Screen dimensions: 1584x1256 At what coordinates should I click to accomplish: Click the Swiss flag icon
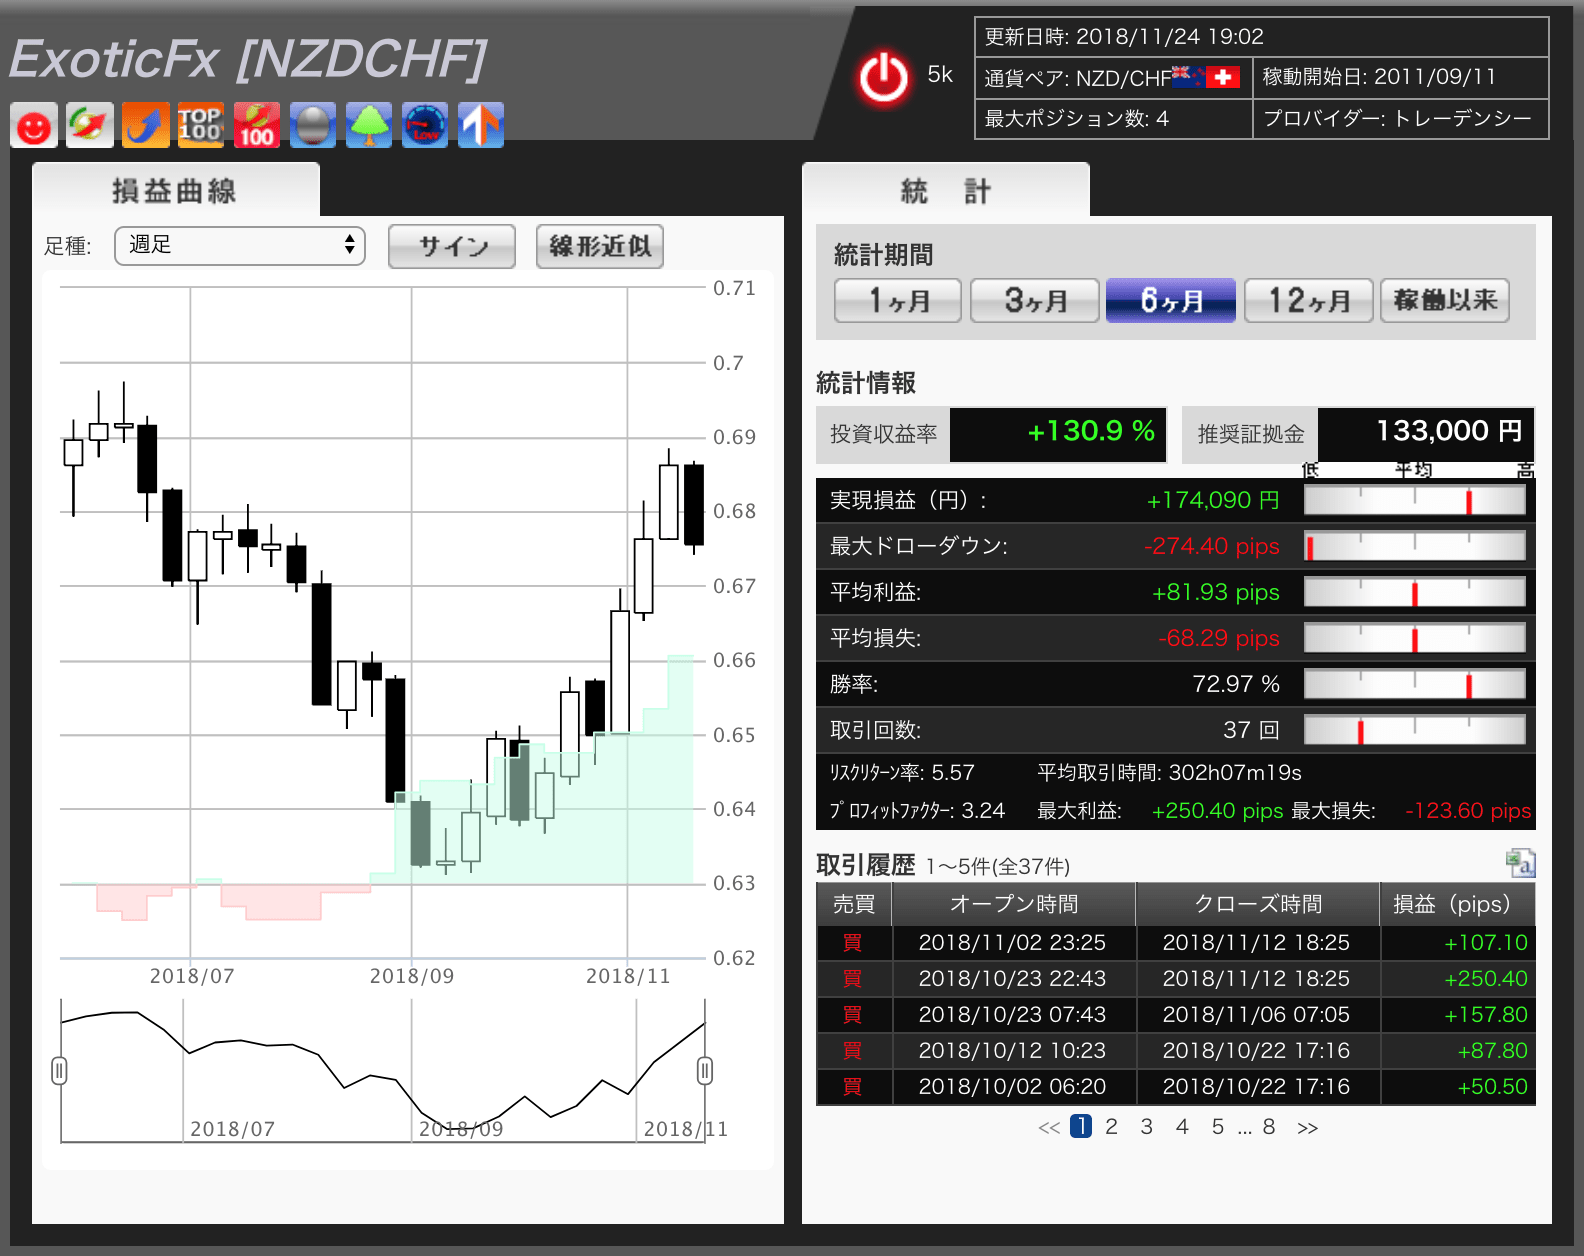[x=1222, y=77]
